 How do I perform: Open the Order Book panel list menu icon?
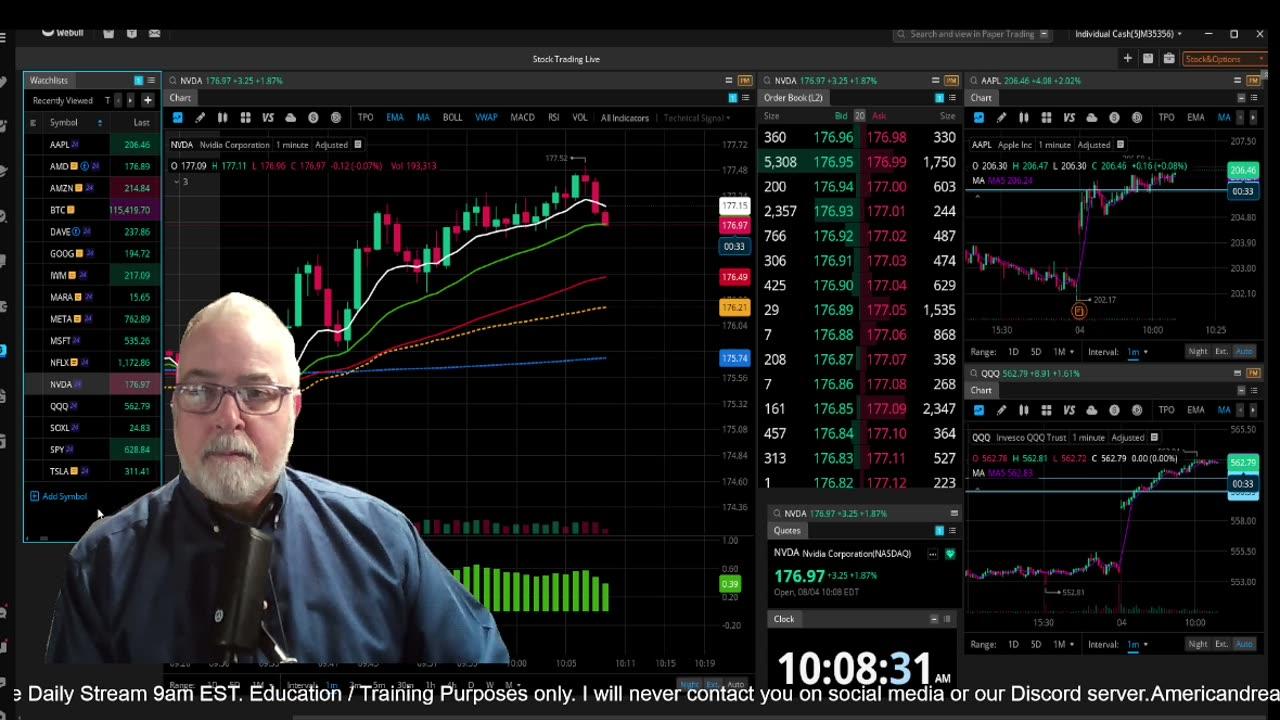click(951, 98)
